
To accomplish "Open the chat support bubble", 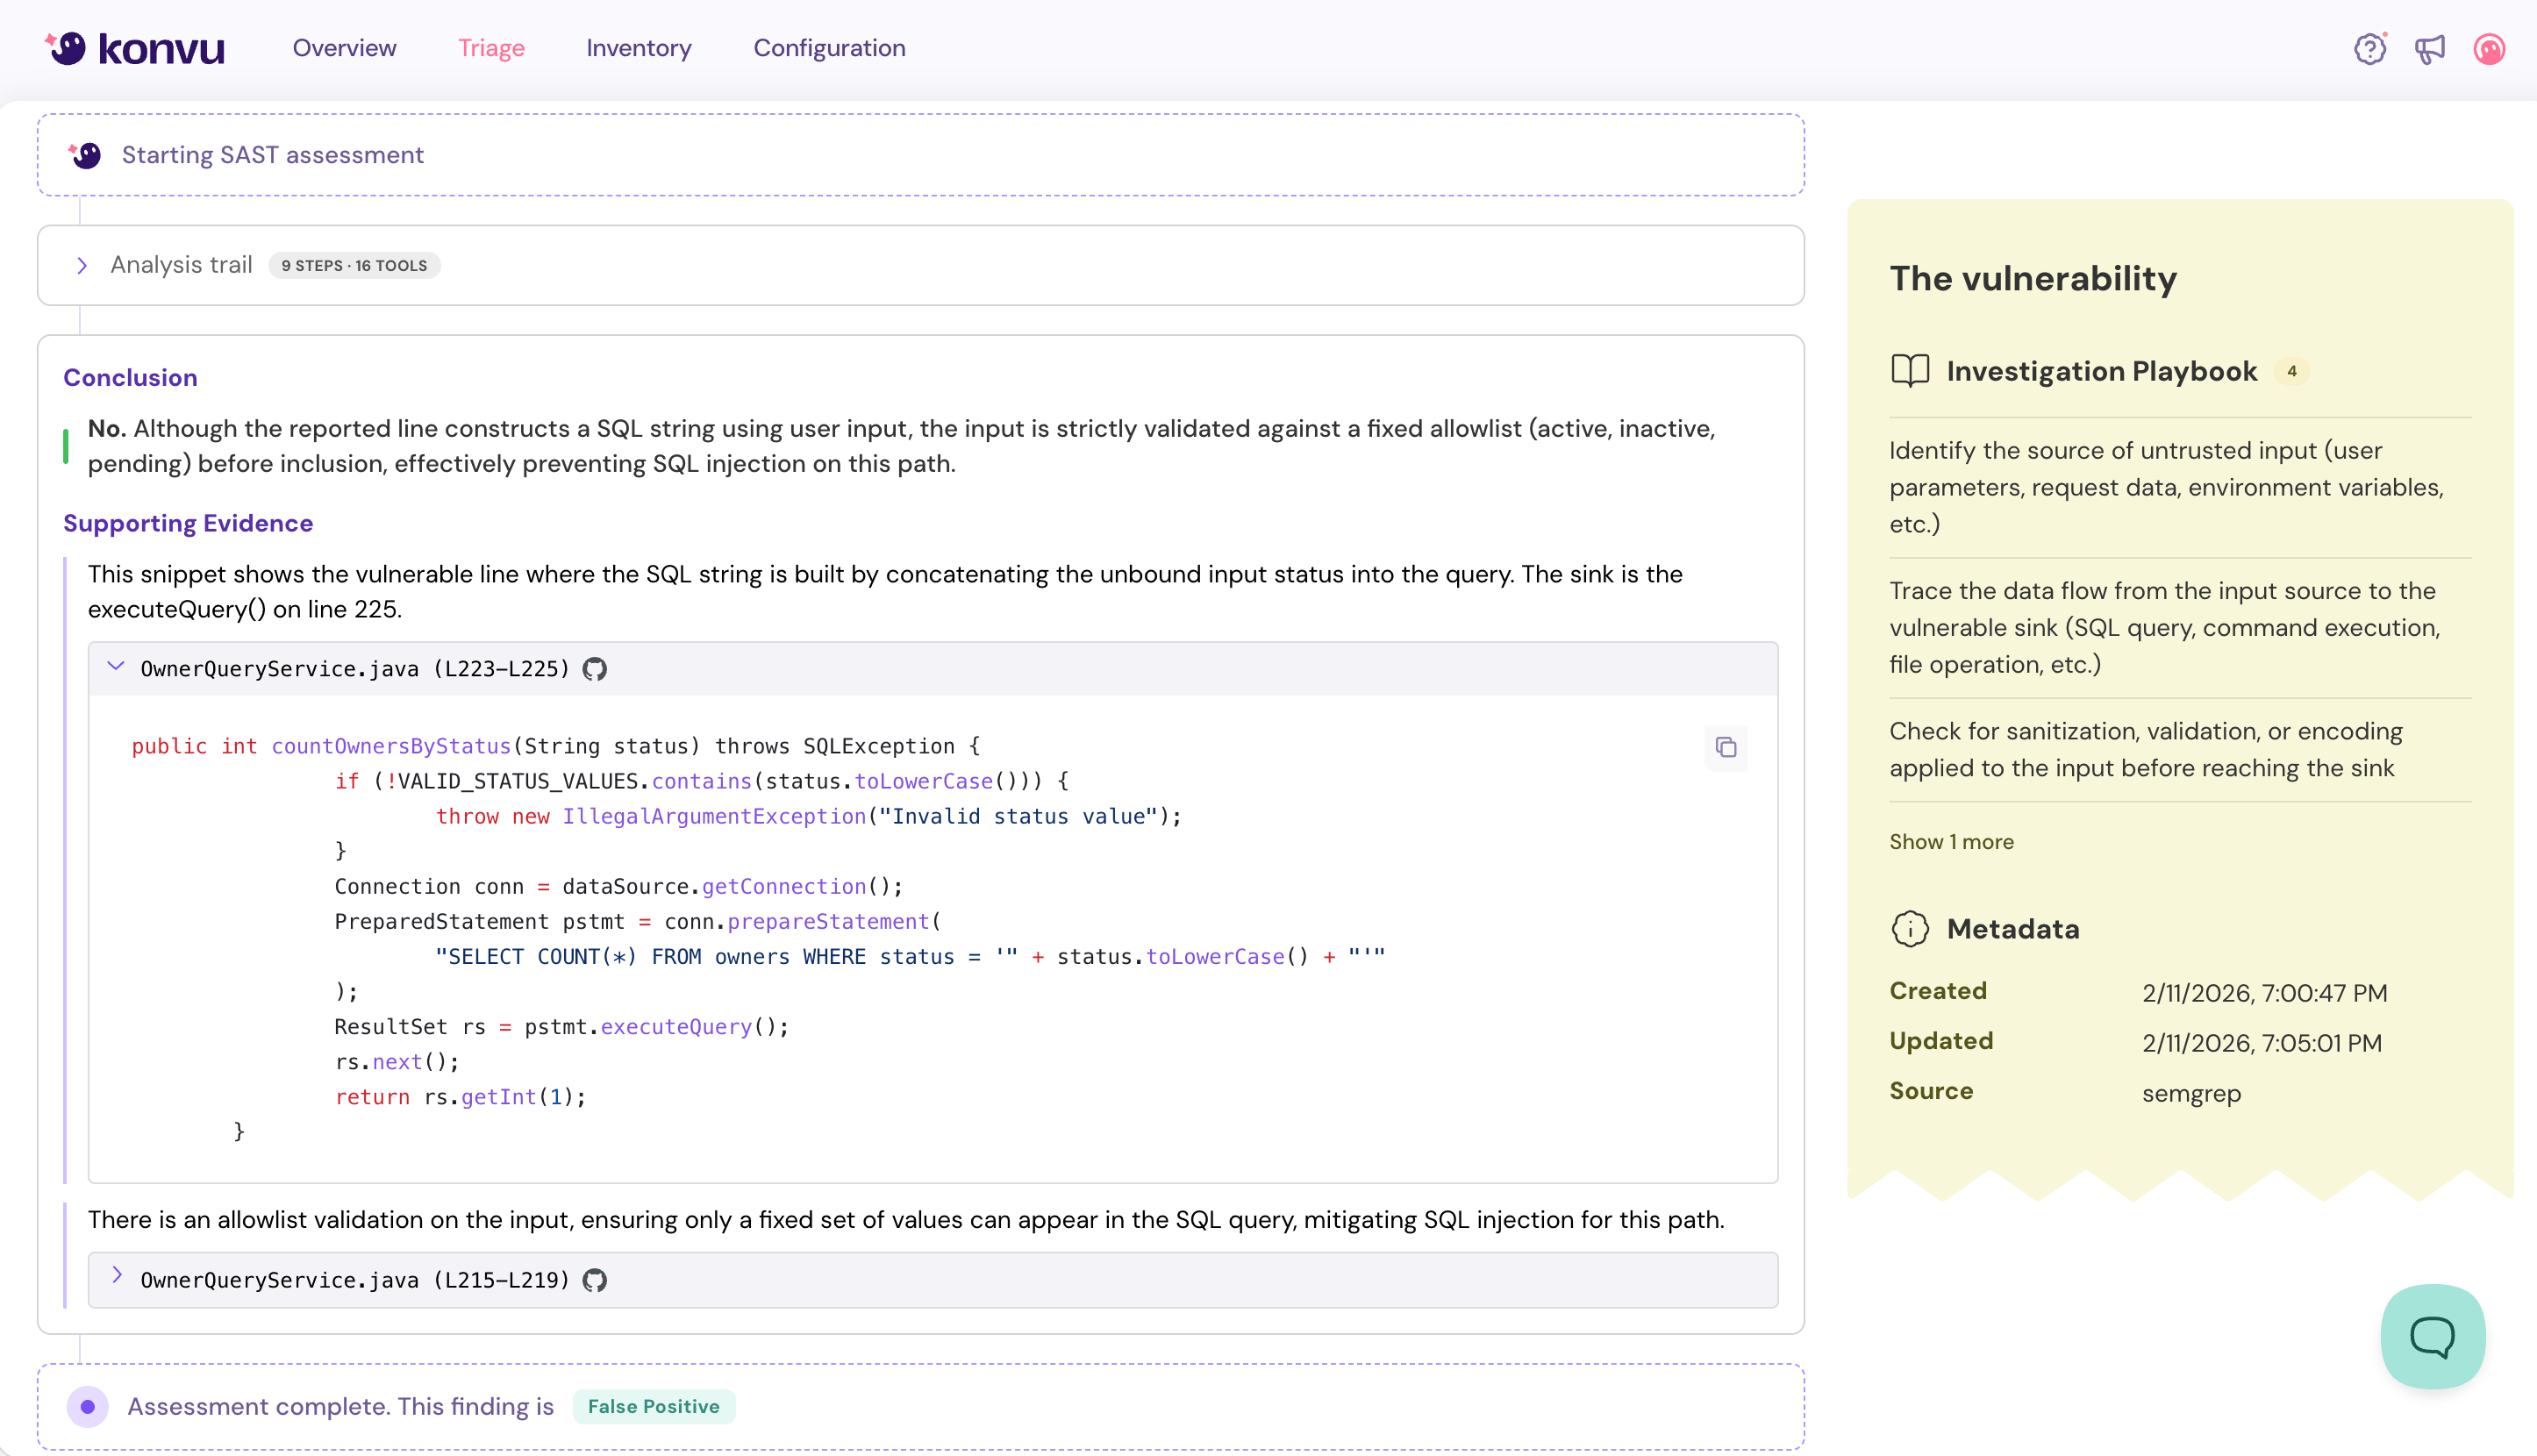I will (x=2432, y=1336).
